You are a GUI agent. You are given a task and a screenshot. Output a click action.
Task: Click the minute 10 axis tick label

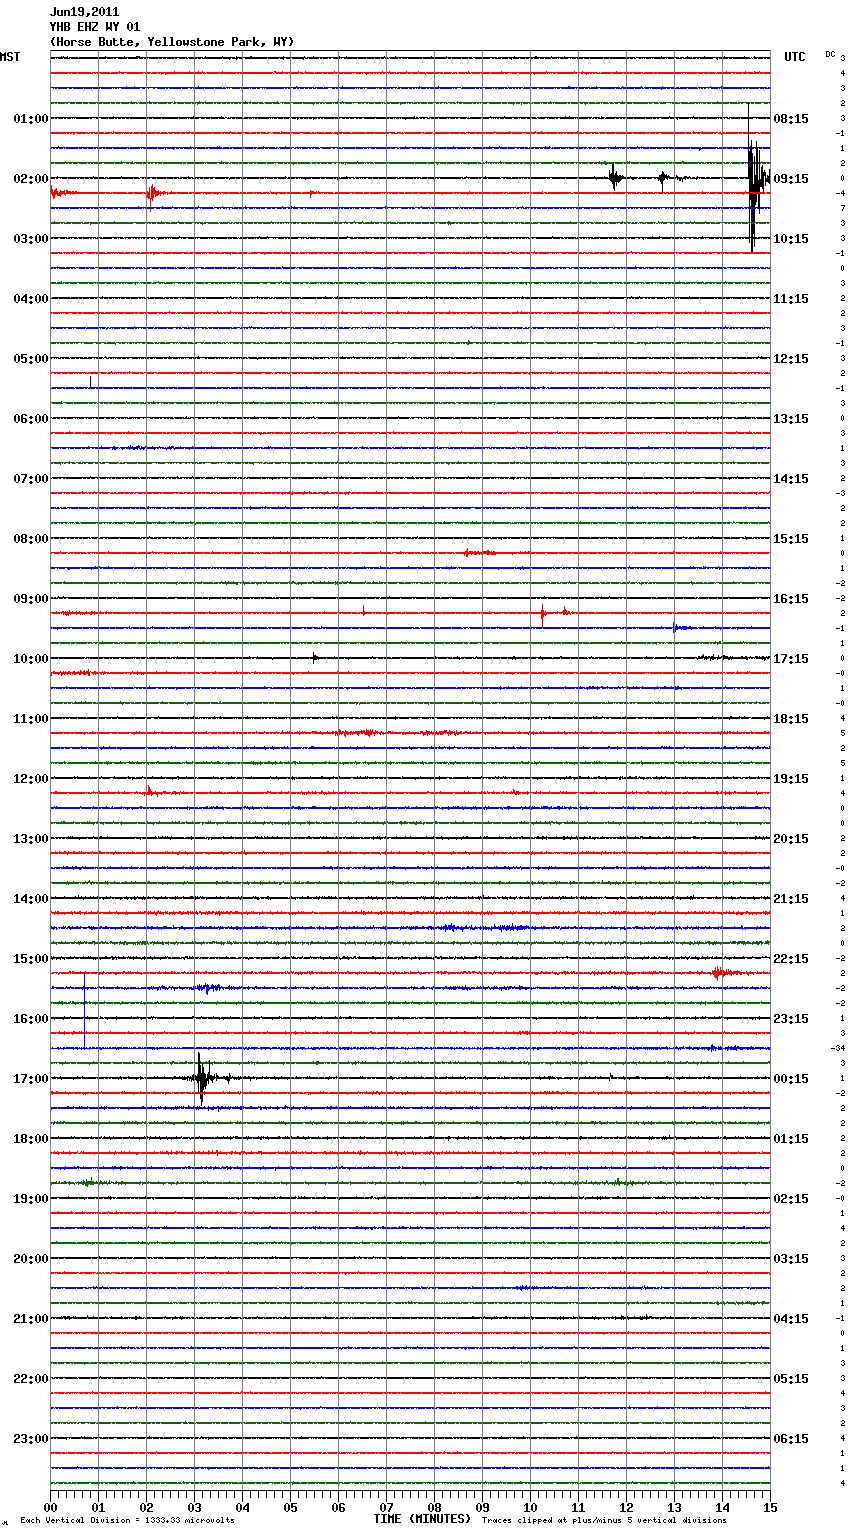coord(531,1507)
